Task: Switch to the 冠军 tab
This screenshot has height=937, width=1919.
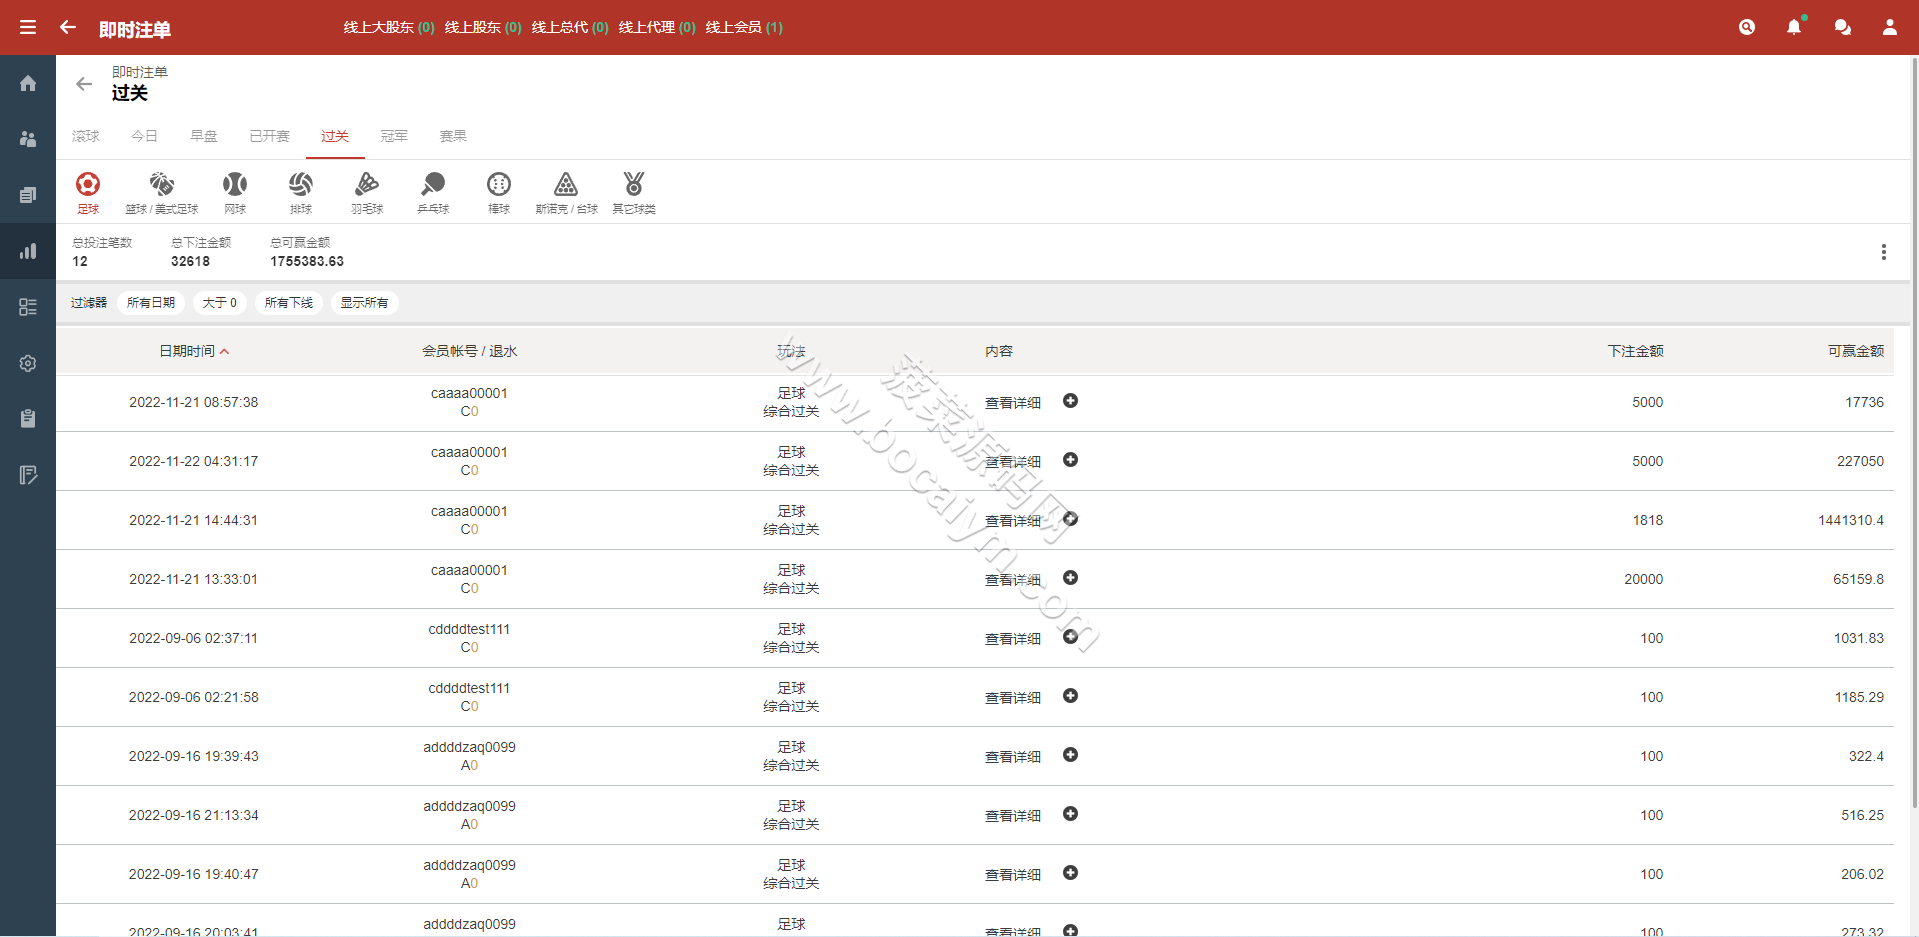Action: tap(394, 136)
